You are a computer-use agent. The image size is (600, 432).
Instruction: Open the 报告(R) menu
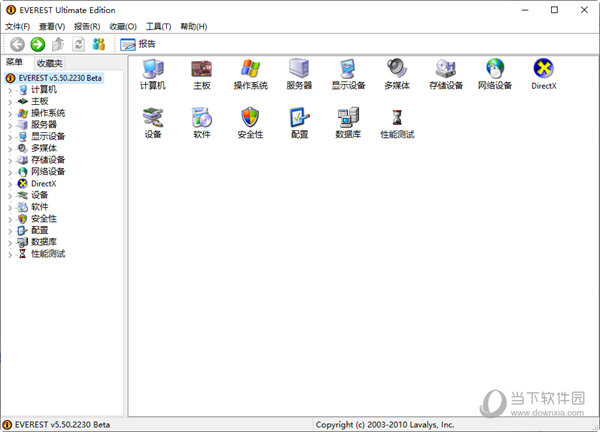[x=87, y=26]
